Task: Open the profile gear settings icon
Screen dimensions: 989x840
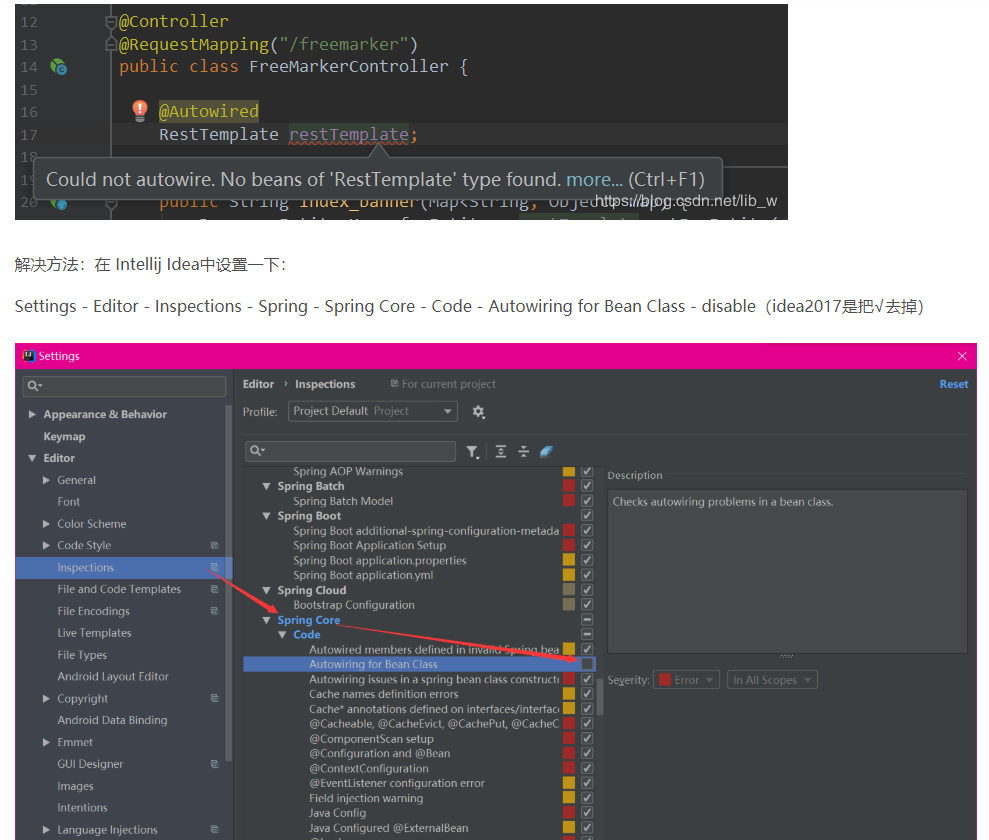Action: (478, 411)
